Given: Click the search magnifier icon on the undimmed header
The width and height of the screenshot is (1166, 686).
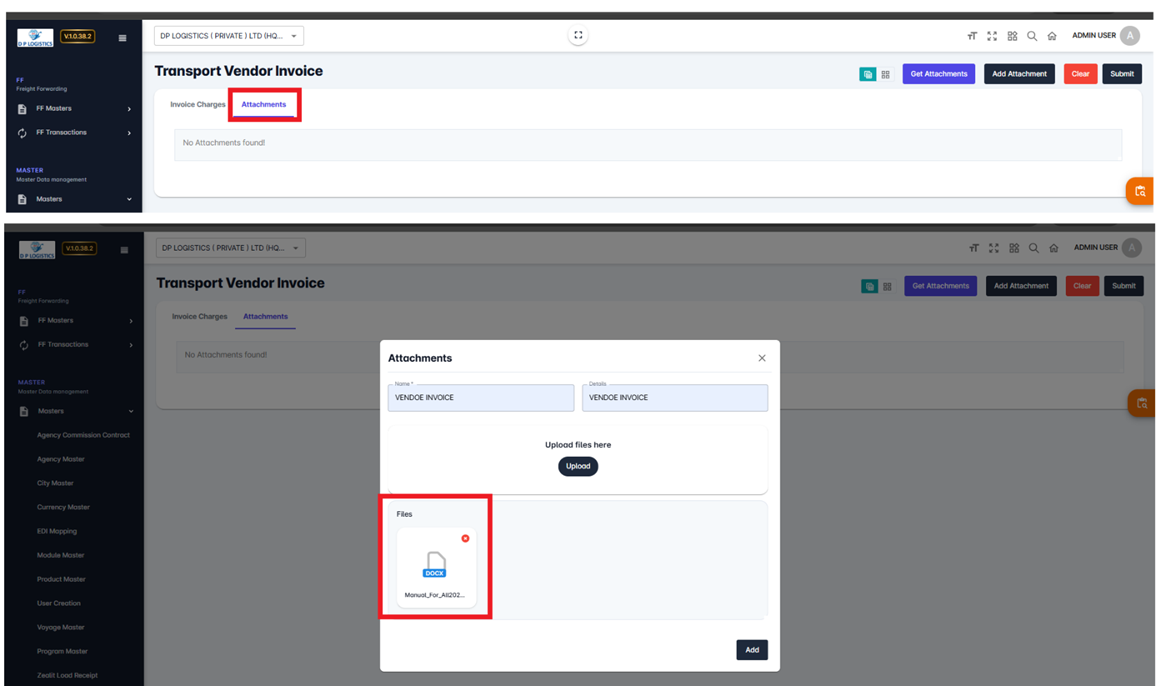Looking at the screenshot, I should (1032, 36).
